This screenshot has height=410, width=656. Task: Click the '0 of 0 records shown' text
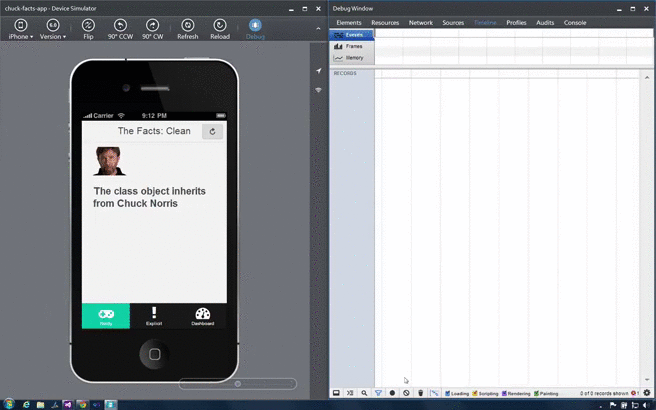pyautogui.click(x=604, y=393)
